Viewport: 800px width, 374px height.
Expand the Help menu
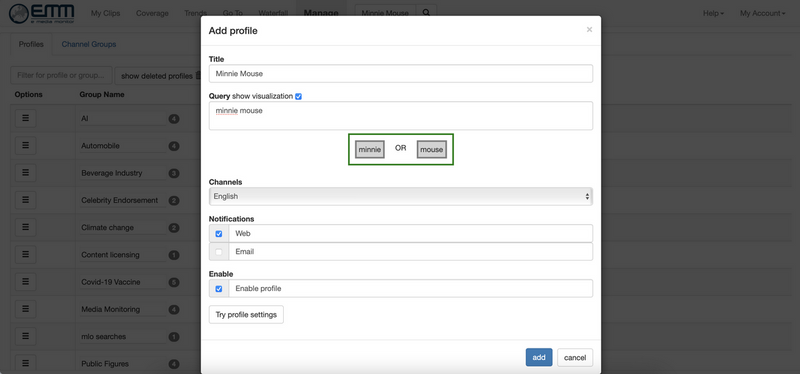(x=713, y=13)
